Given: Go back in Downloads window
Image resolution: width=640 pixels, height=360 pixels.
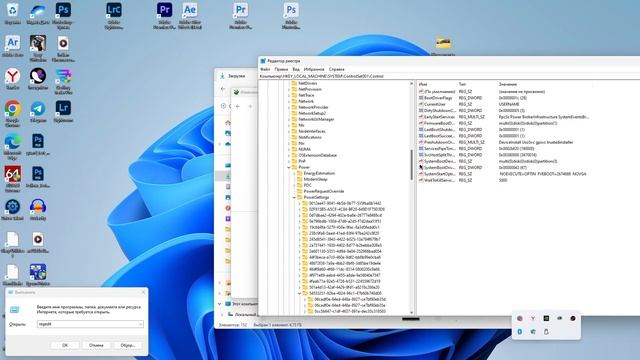Looking at the screenshot, I should [223, 89].
